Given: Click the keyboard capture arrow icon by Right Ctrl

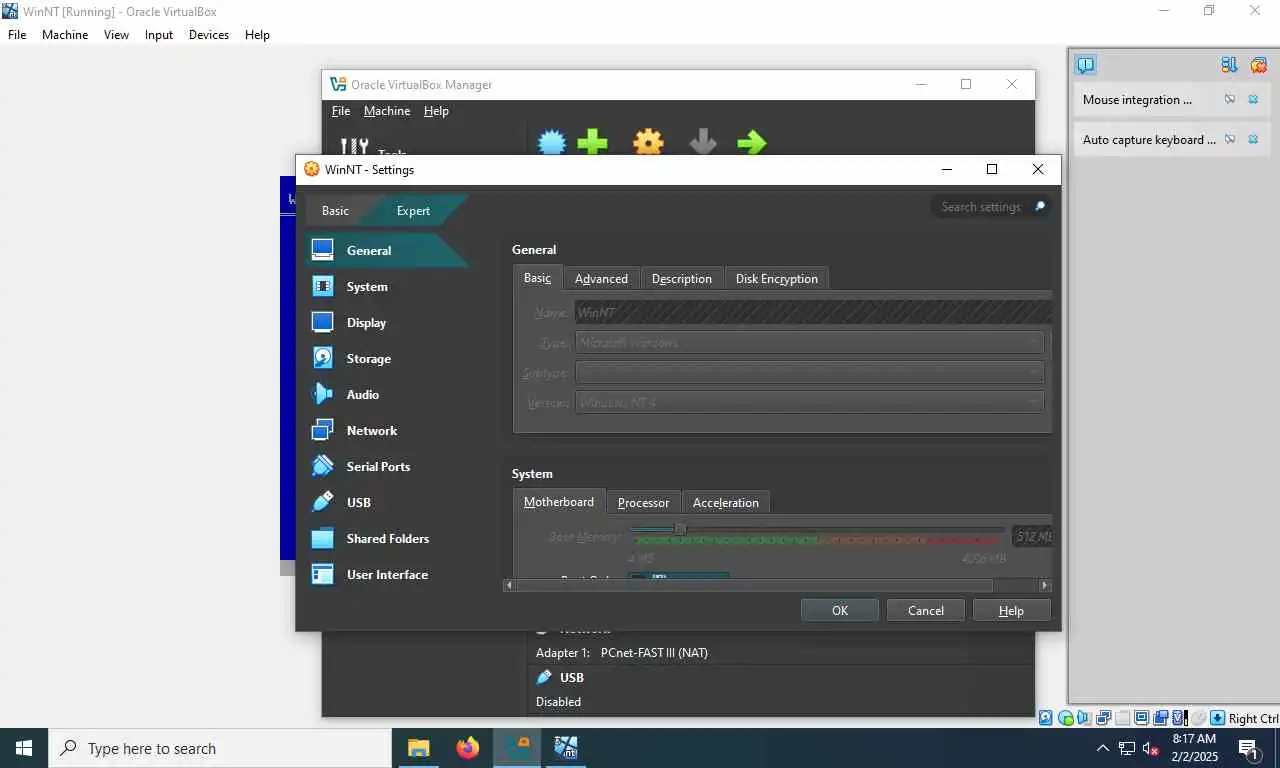Looking at the screenshot, I should point(1217,718).
